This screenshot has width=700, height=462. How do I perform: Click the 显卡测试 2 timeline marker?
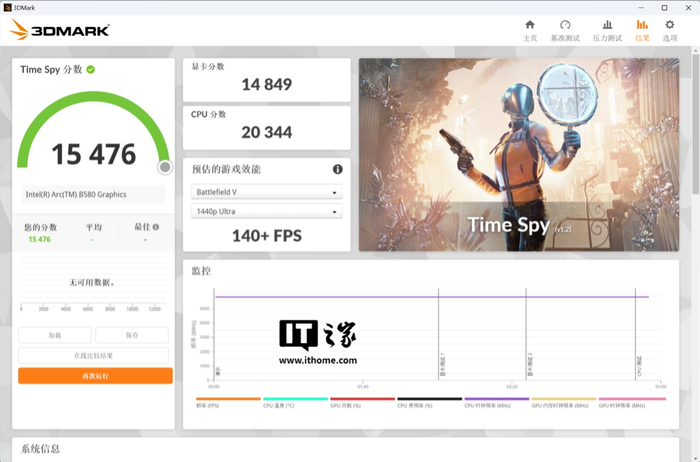tap(530, 365)
